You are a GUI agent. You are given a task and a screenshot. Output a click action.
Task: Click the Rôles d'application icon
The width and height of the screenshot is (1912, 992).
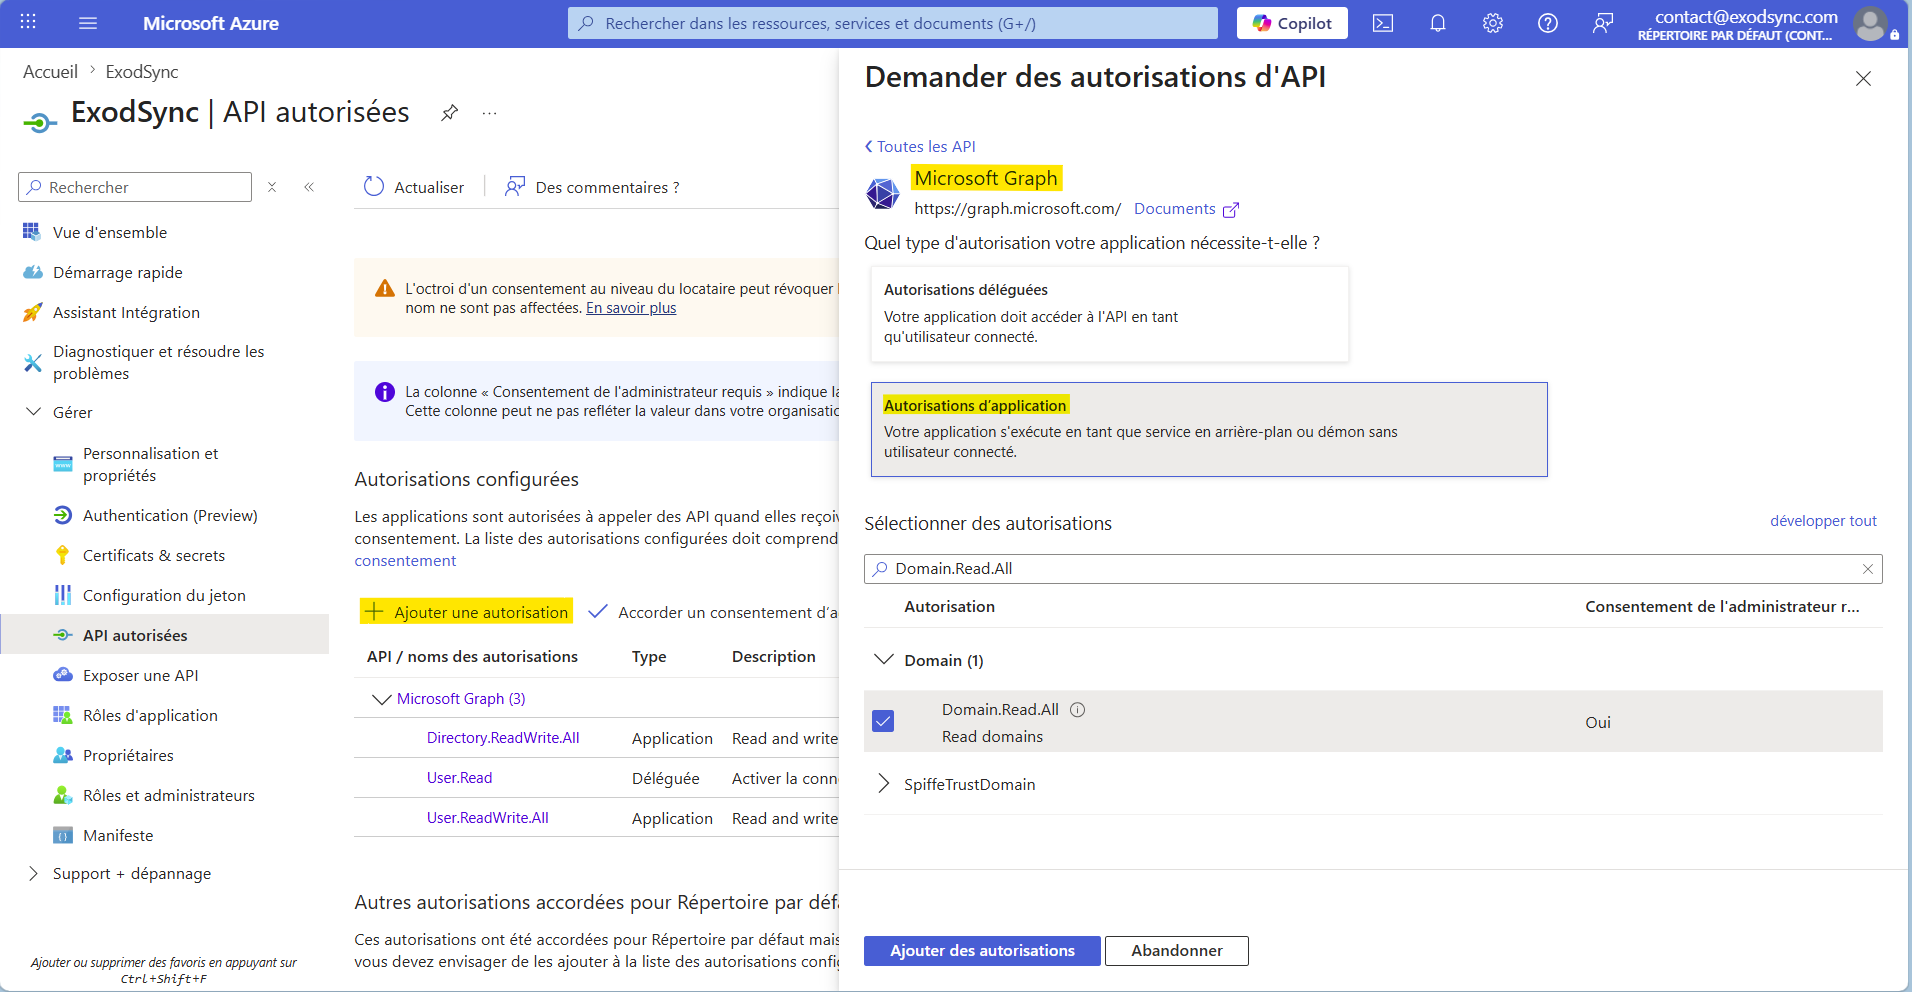(63, 715)
